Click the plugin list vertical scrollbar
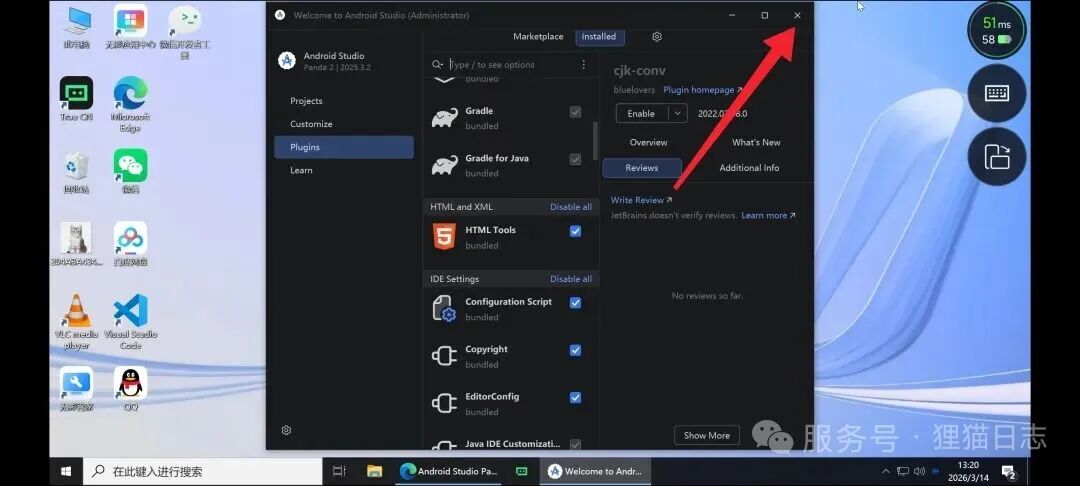1080x486 pixels. click(595, 141)
